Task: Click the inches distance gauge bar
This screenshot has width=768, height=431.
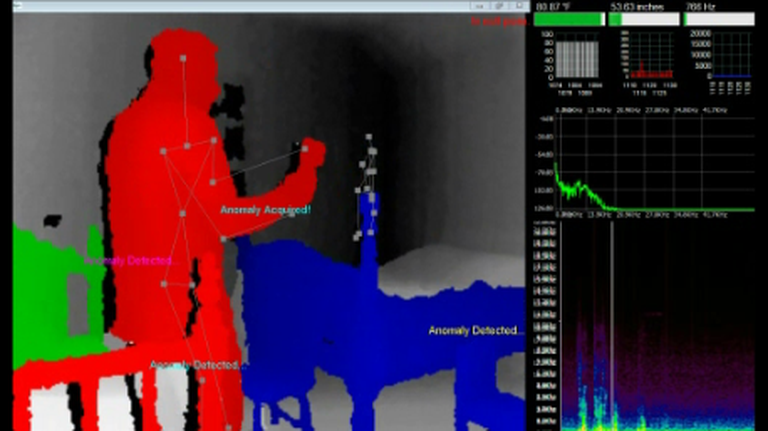Action: [x=643, y=19]
